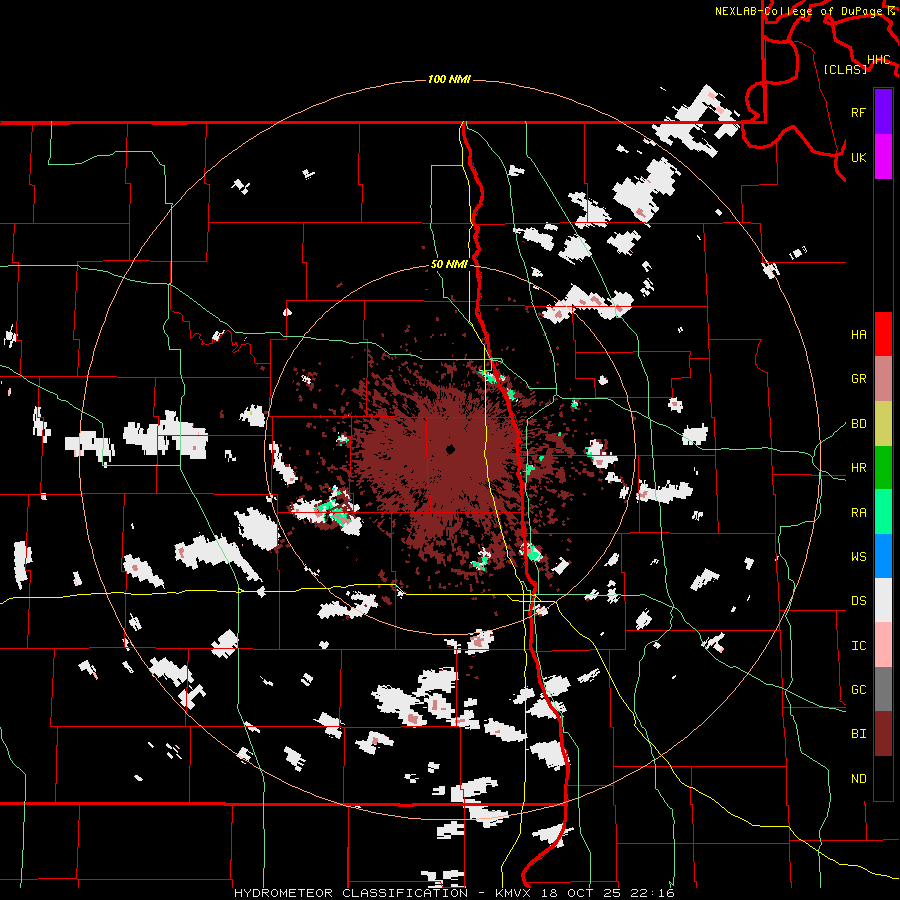Click the 'DS' legend label text
This screenshot has width=900, height=900.
[858, 600]
